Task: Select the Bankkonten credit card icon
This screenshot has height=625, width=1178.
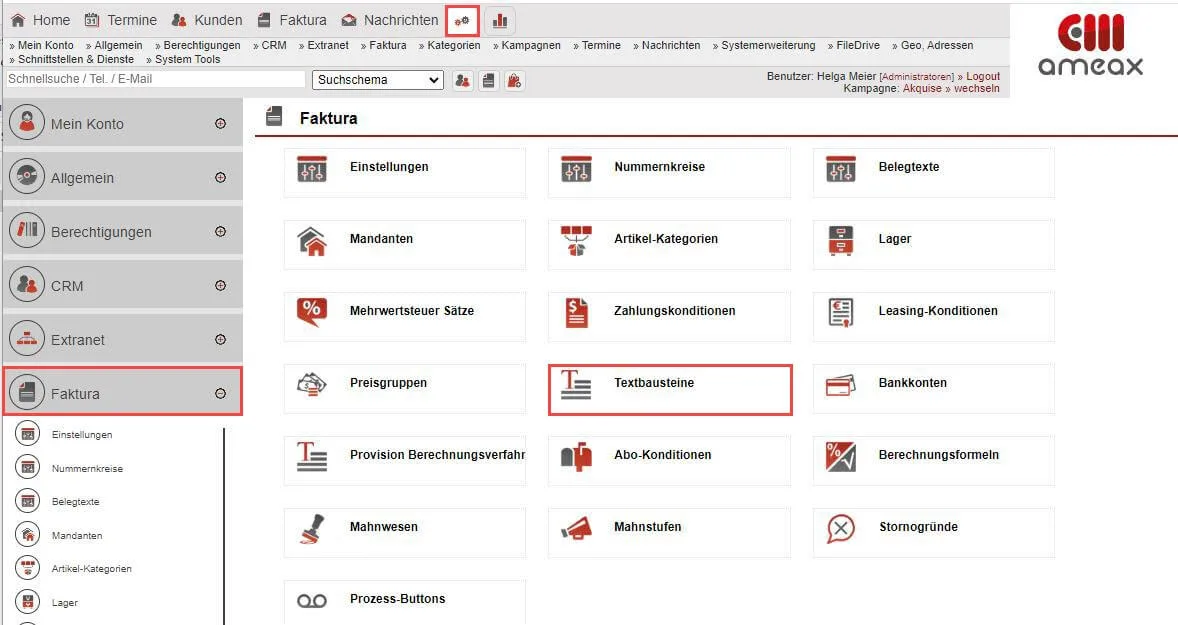Action: (x=841, y=384)
